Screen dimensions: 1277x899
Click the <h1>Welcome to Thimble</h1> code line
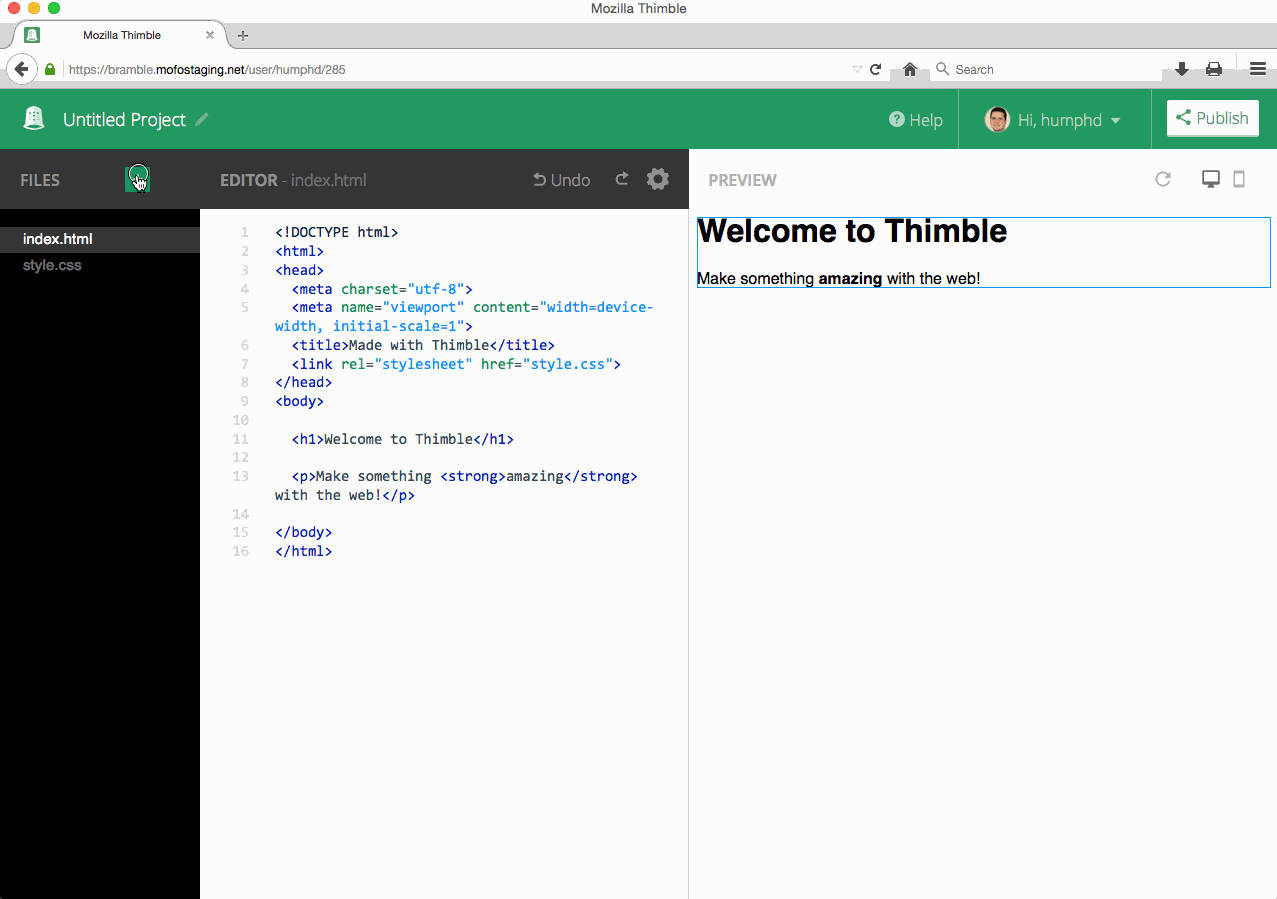click(x=403, y=439)
